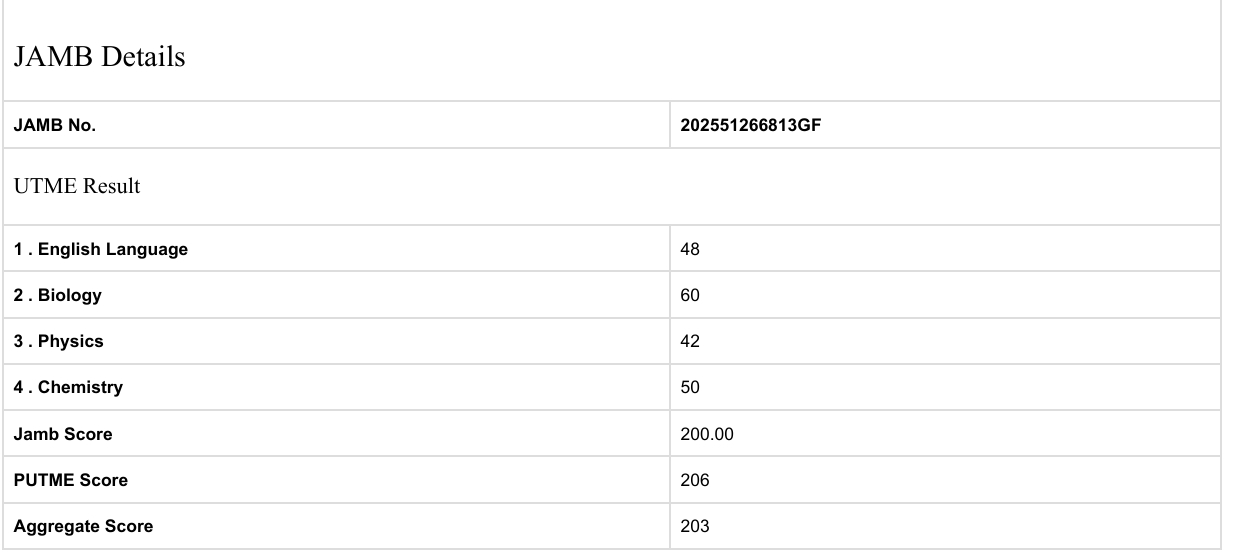Select the Jamb Score label
Image resolution: width=1252 pixels, height=556 pixels.
pyautogui.click(x=63, y=434)
